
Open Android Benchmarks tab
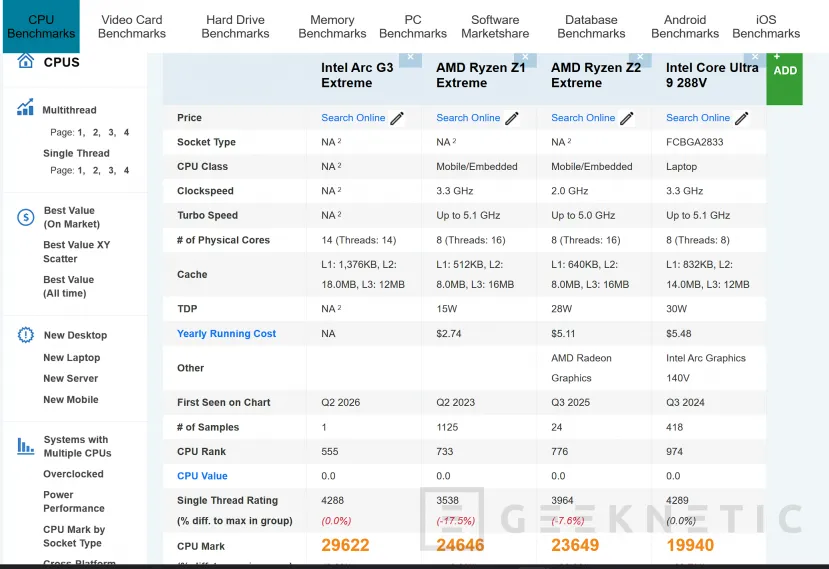coord(685,26)
